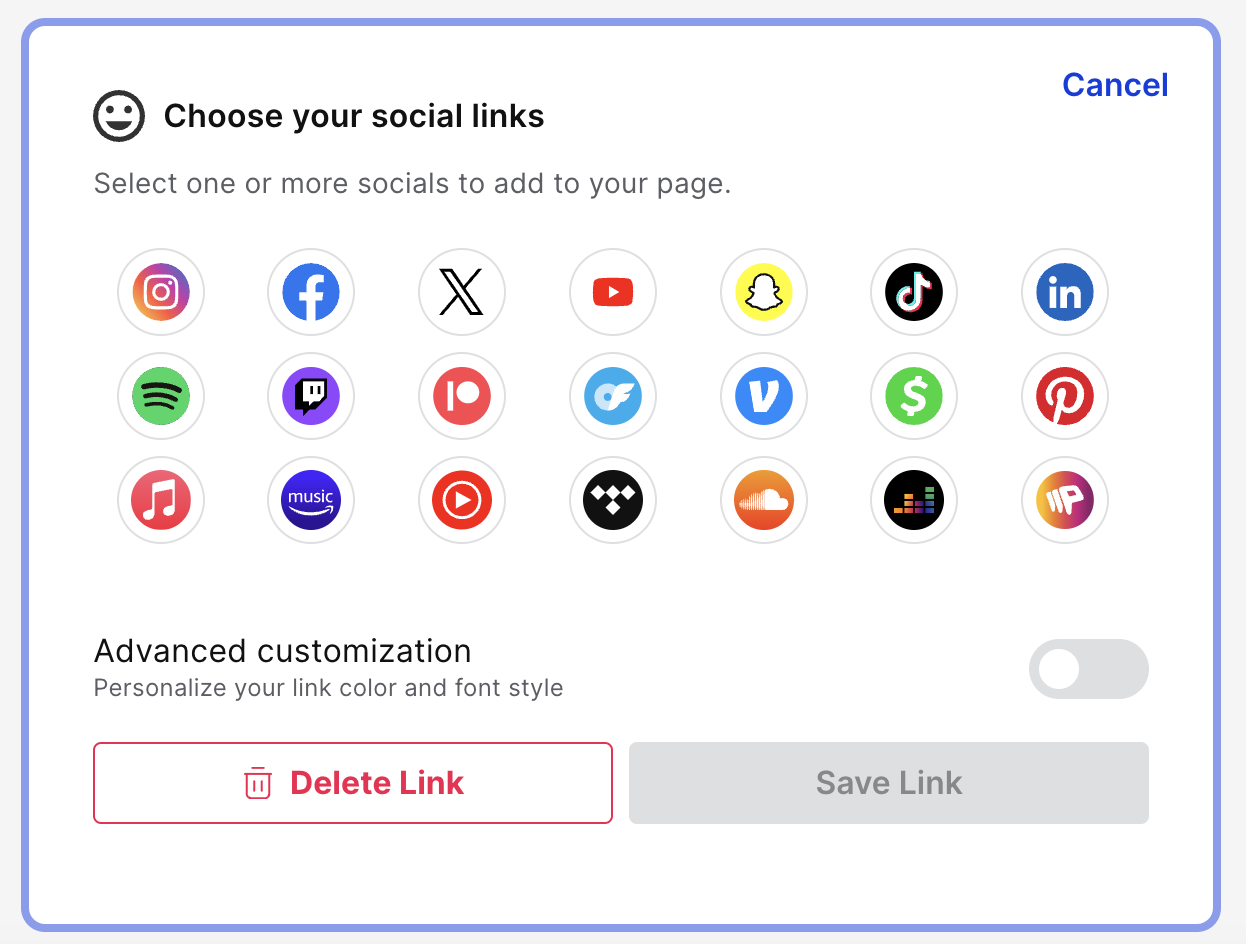Choose the Venmo icon

(x=764, y=396)
